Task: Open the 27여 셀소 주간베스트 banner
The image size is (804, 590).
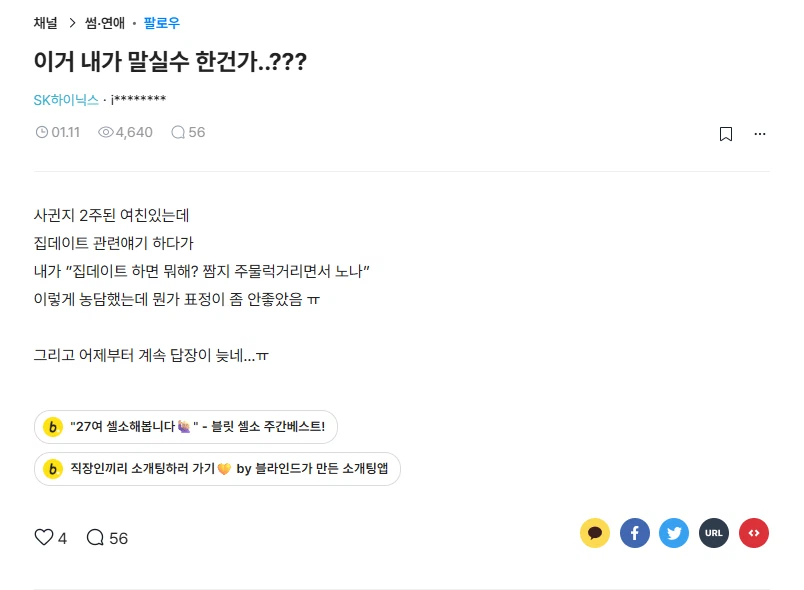Action: point(190,426)
